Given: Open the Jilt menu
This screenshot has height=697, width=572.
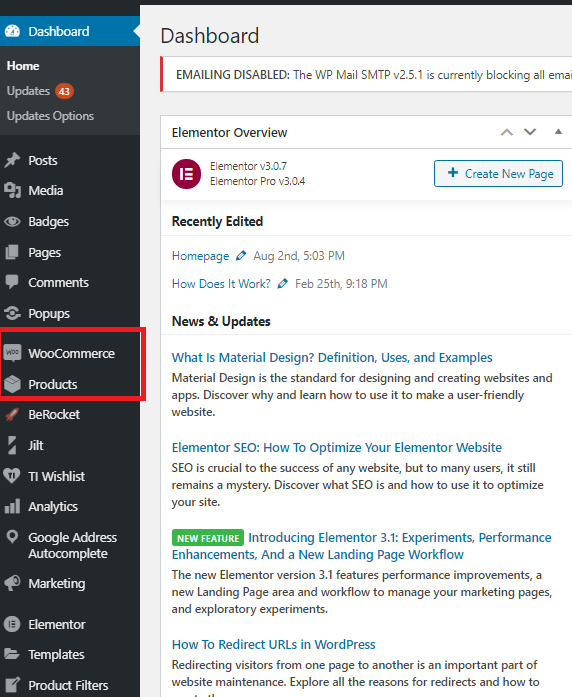Looking at the screenshot, I should coord(70,445).
